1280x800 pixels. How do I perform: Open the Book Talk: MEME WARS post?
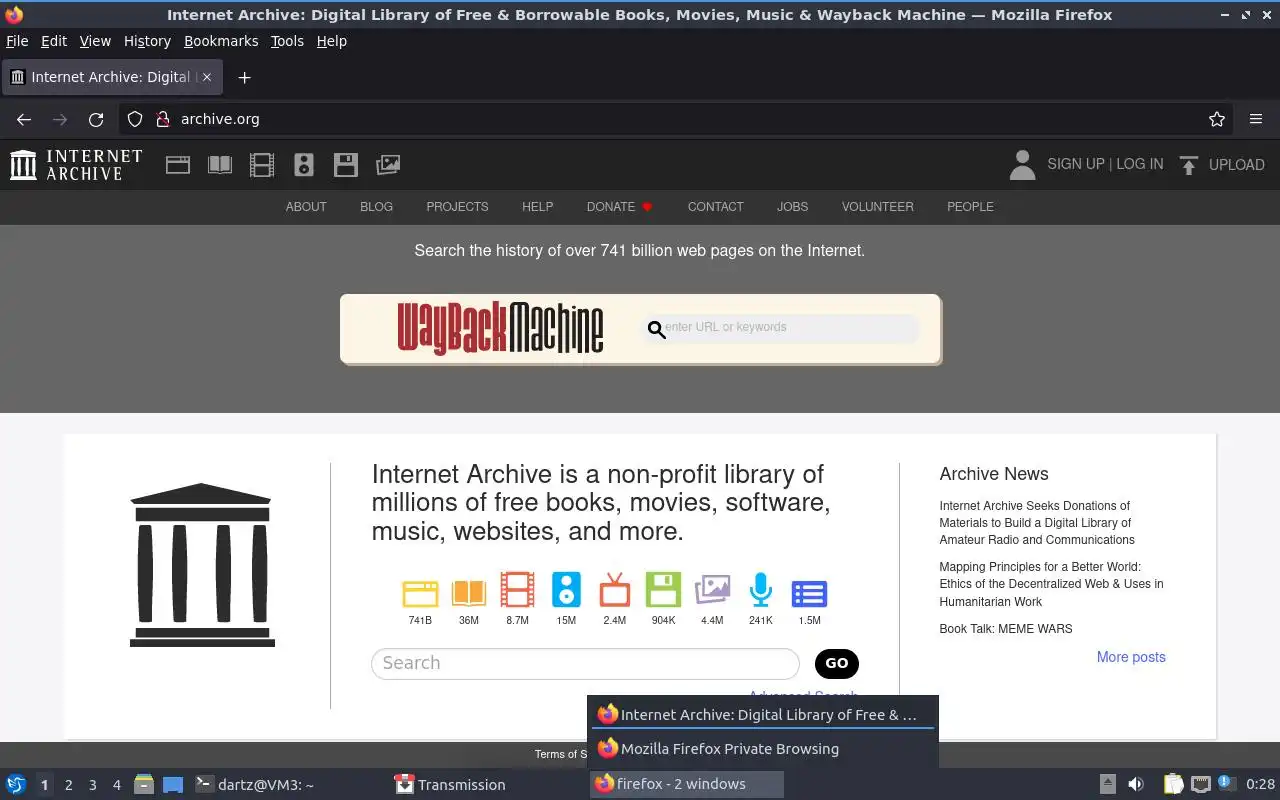pos(1005,629)
